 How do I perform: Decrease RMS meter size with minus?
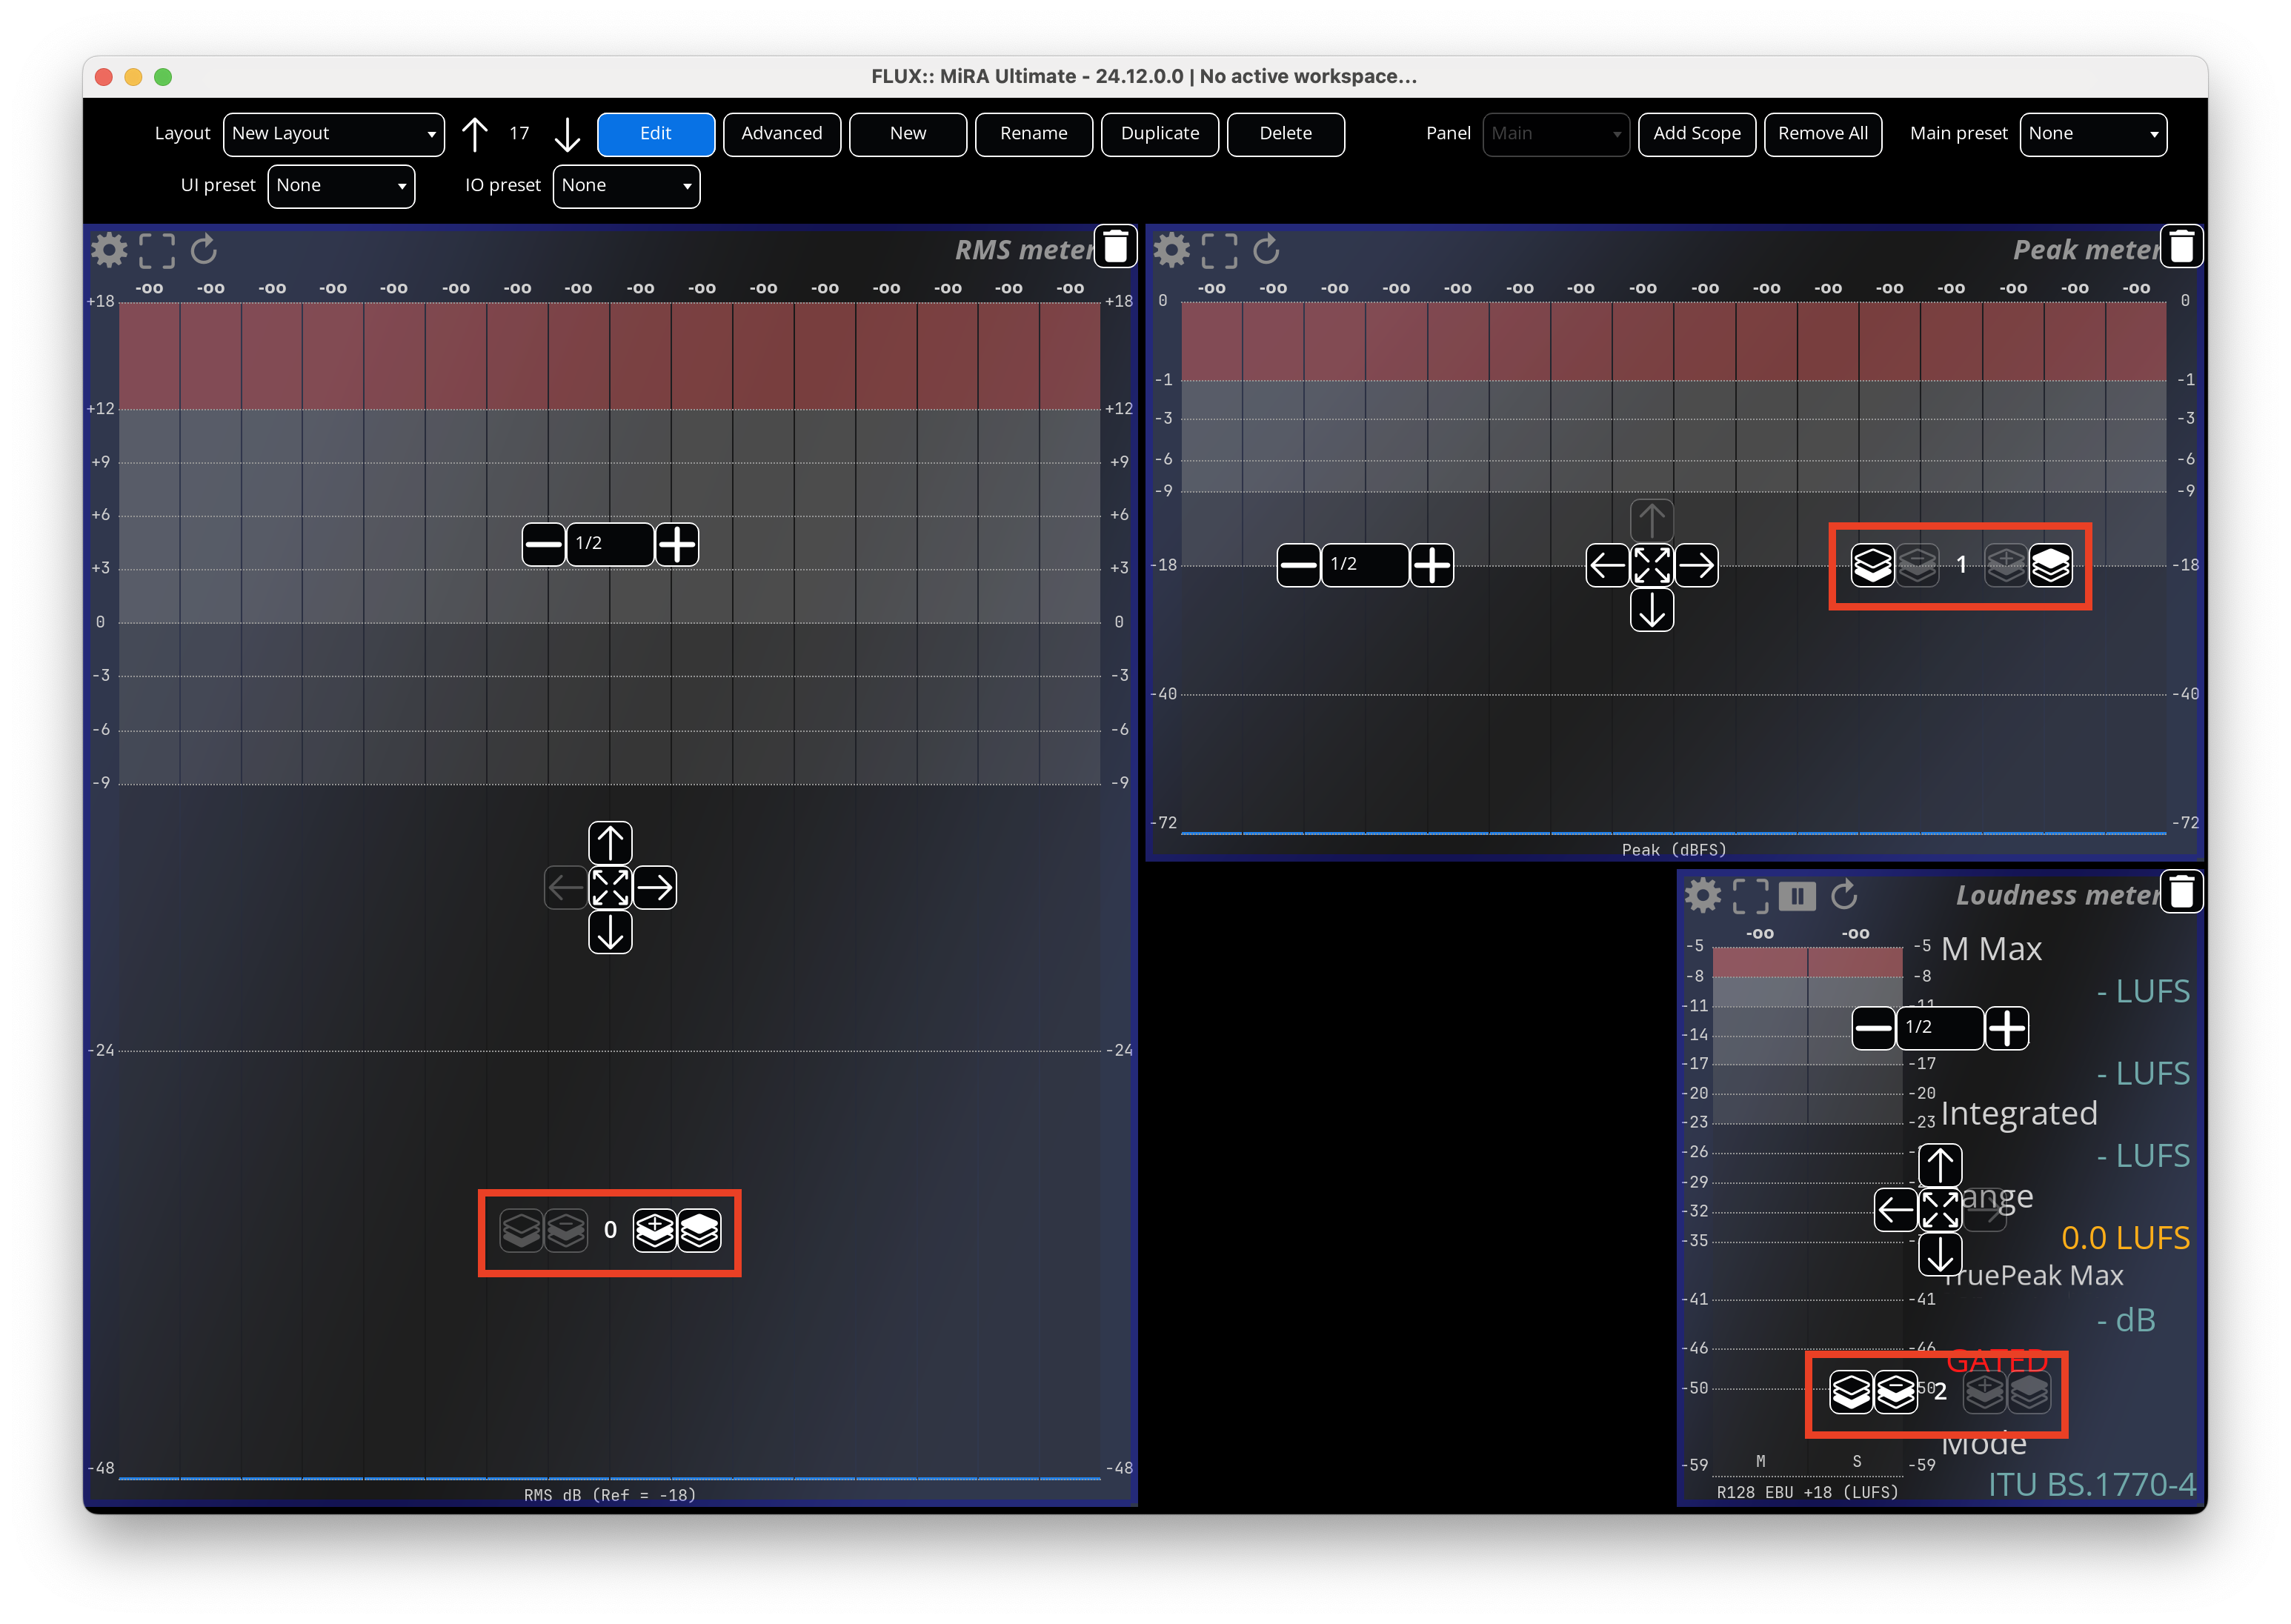tap(543, 544)
